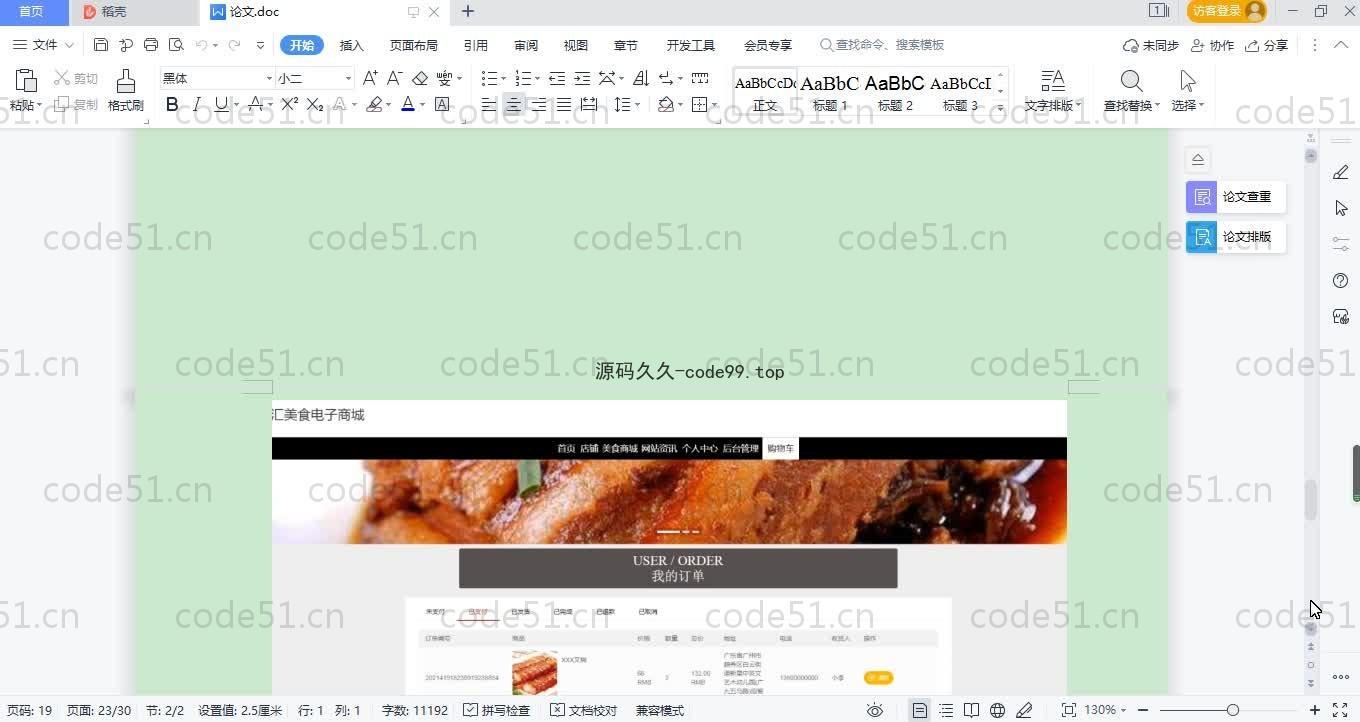The width and height of the screenshot is (1360, 722).
Task: Click the Paste (粘贴) clipboard icon
Action: [x=26, y=82]
